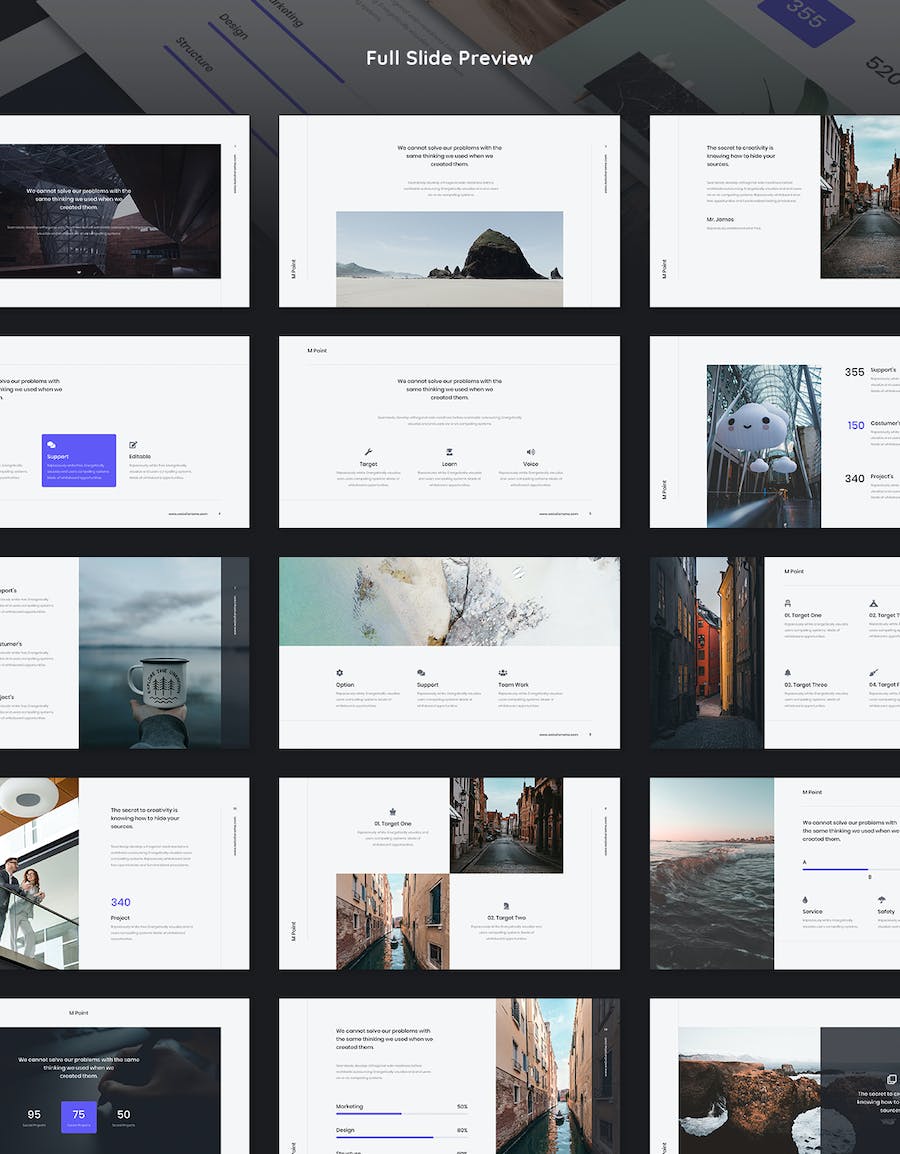Click the speaker icon above Voice
This screenshot has height=1154, width=900.
click(x=530, y=452)
